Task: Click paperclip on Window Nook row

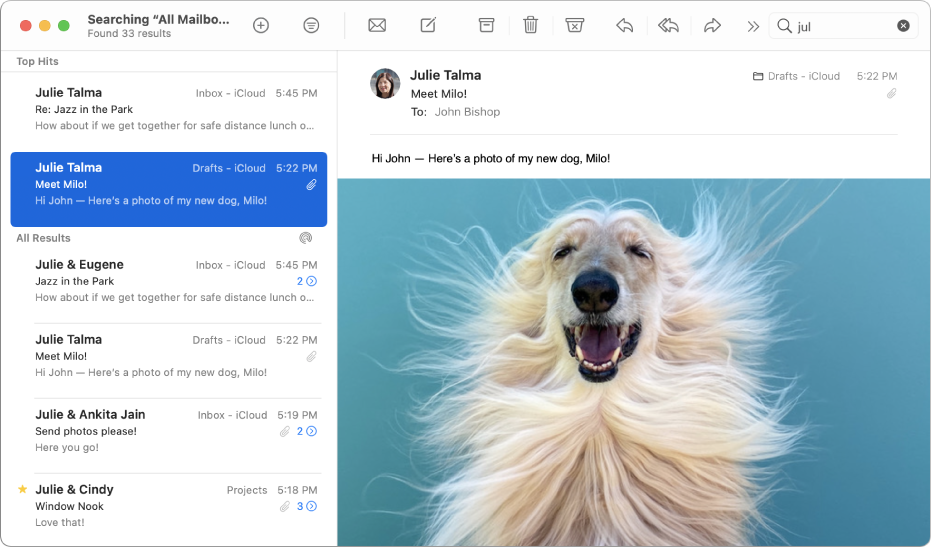Action: pyautogui.click(x=285, y=506)
